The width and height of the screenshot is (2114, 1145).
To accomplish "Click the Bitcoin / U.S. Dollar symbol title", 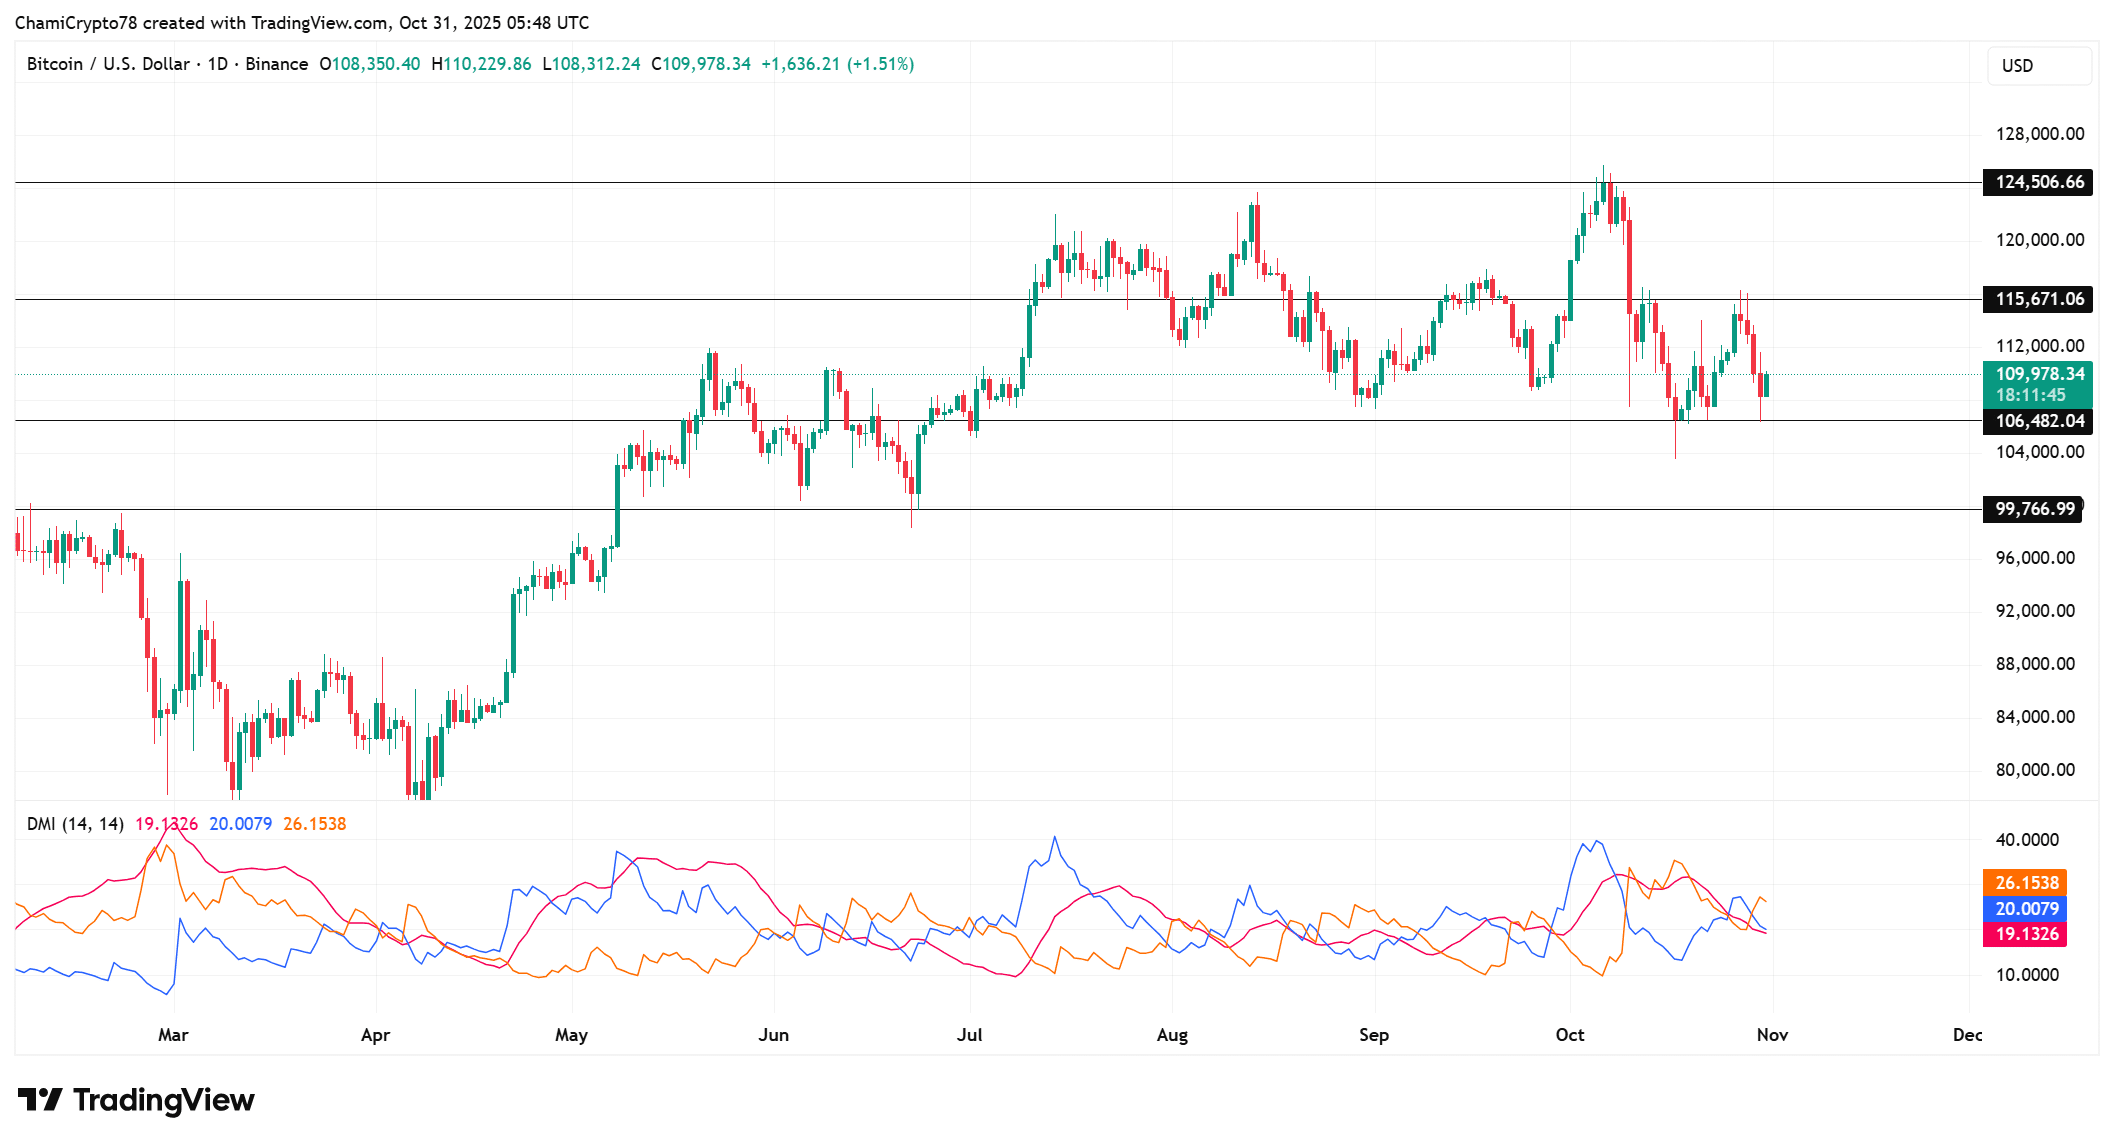I will point(108,64).
